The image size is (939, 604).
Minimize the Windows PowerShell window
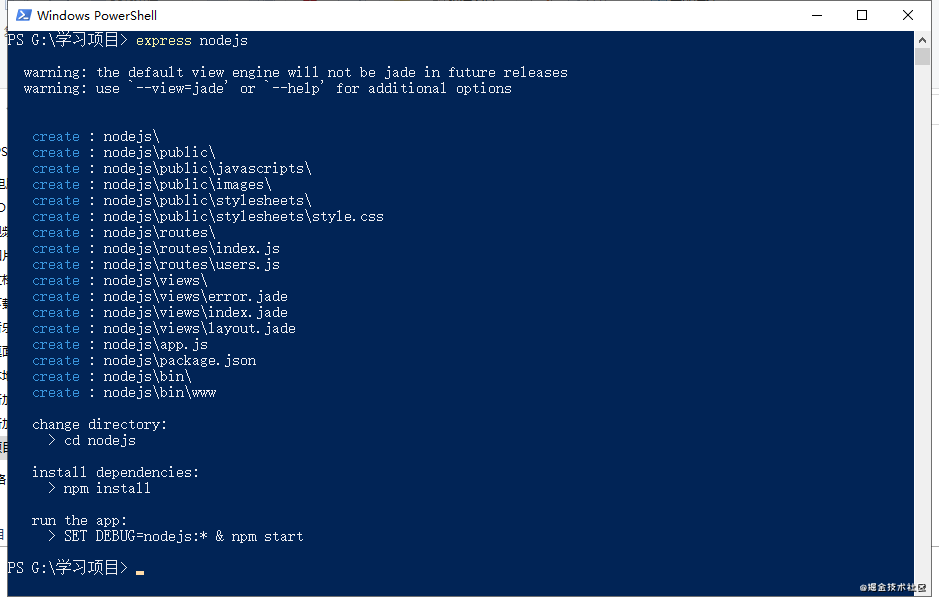(817, 15)
